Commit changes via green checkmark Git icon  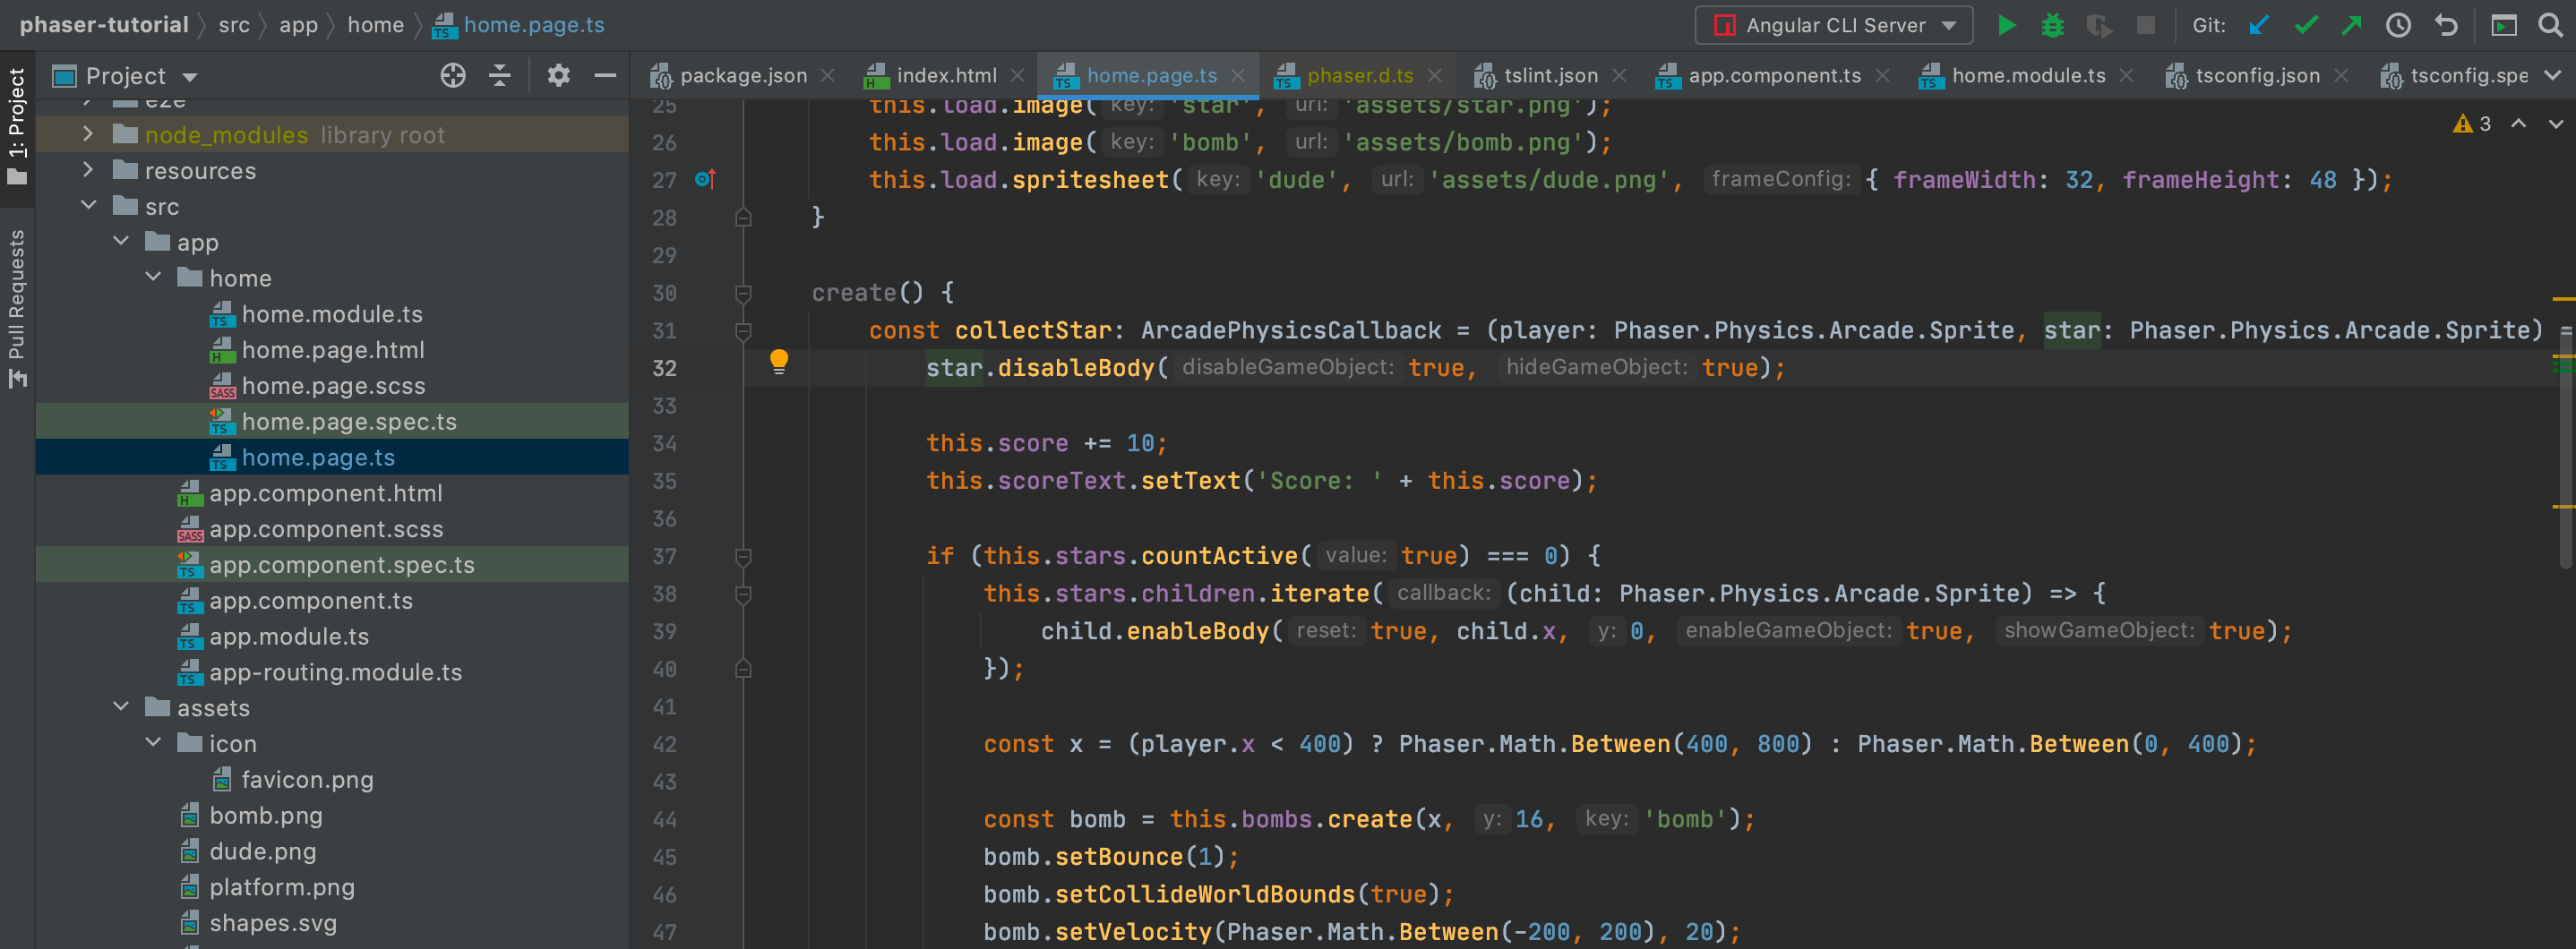(x=2305, y=25)
